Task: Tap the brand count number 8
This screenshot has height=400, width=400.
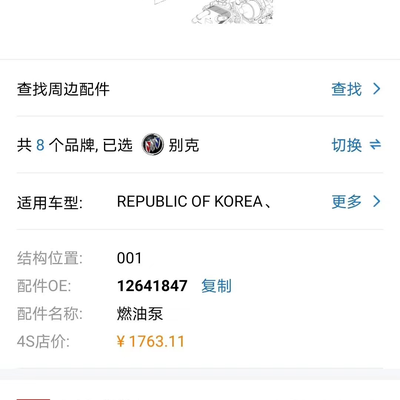Action: pos(40,145)
